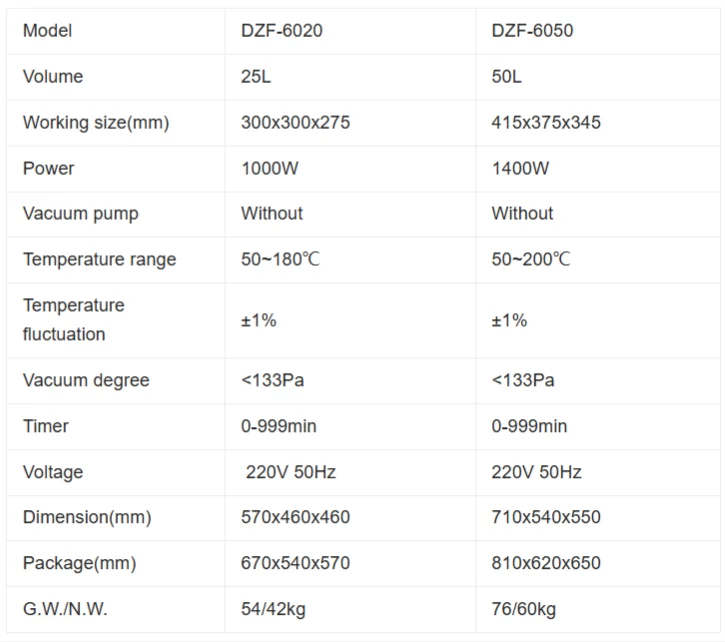Click the working size 415x375x345 value
The image size is (725, 642).
pos(546,123)
